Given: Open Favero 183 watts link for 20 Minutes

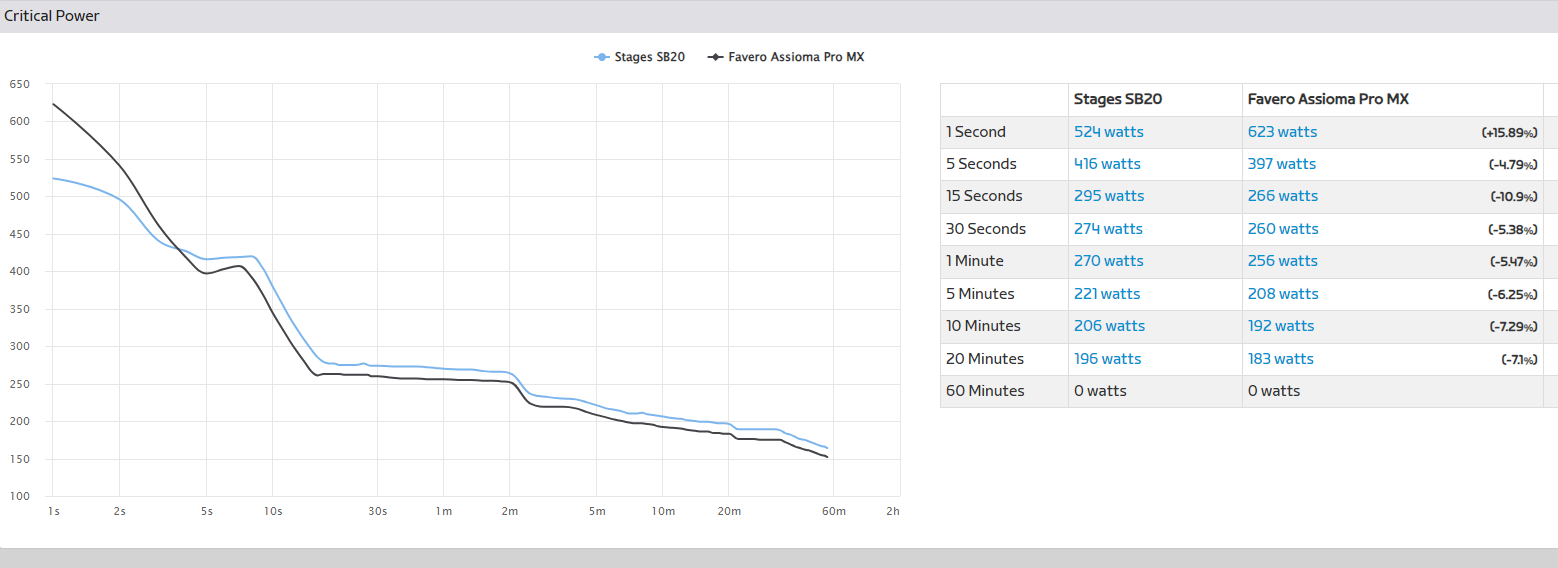Looking at the screenshot, I should pos(1281,359).
